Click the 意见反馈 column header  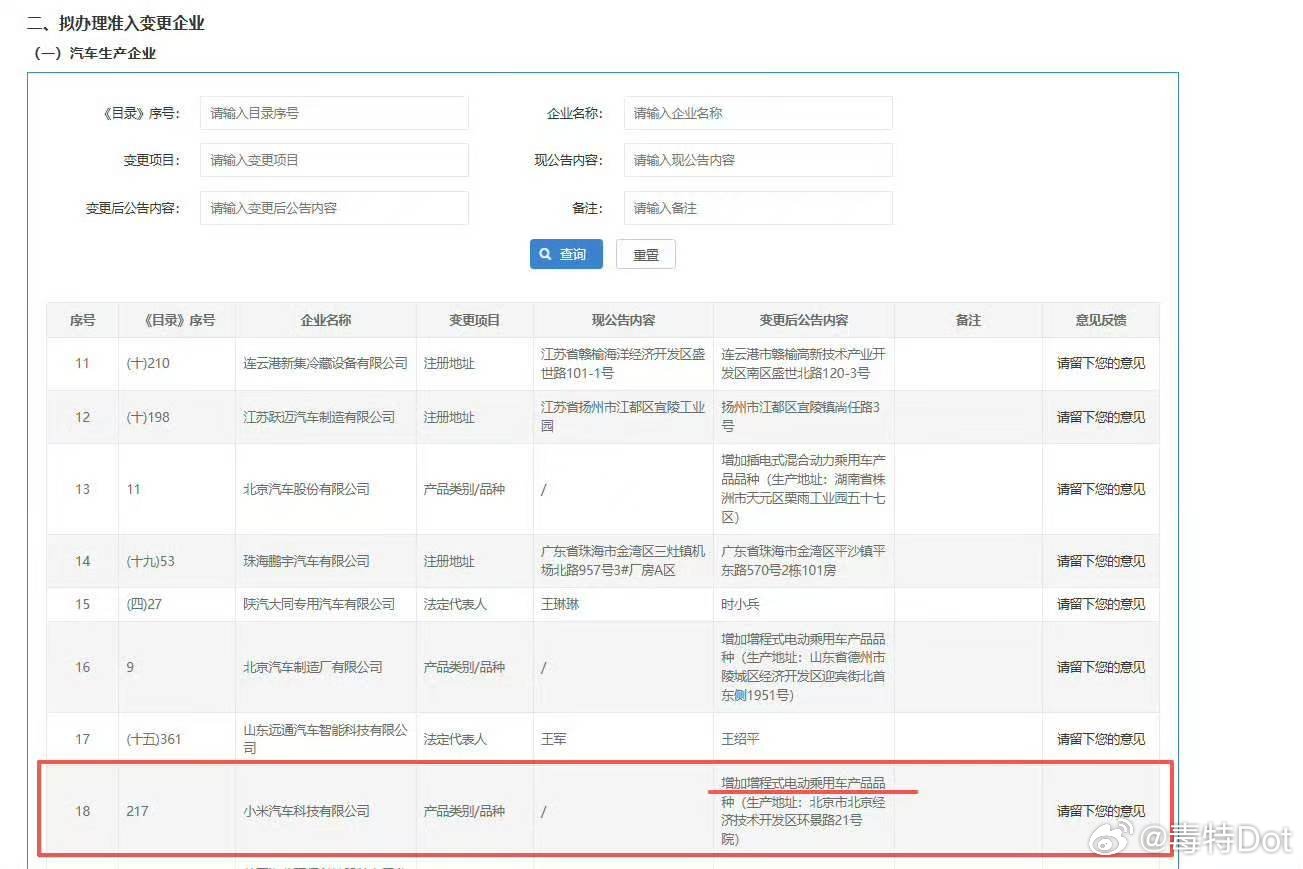point(1101,320)
